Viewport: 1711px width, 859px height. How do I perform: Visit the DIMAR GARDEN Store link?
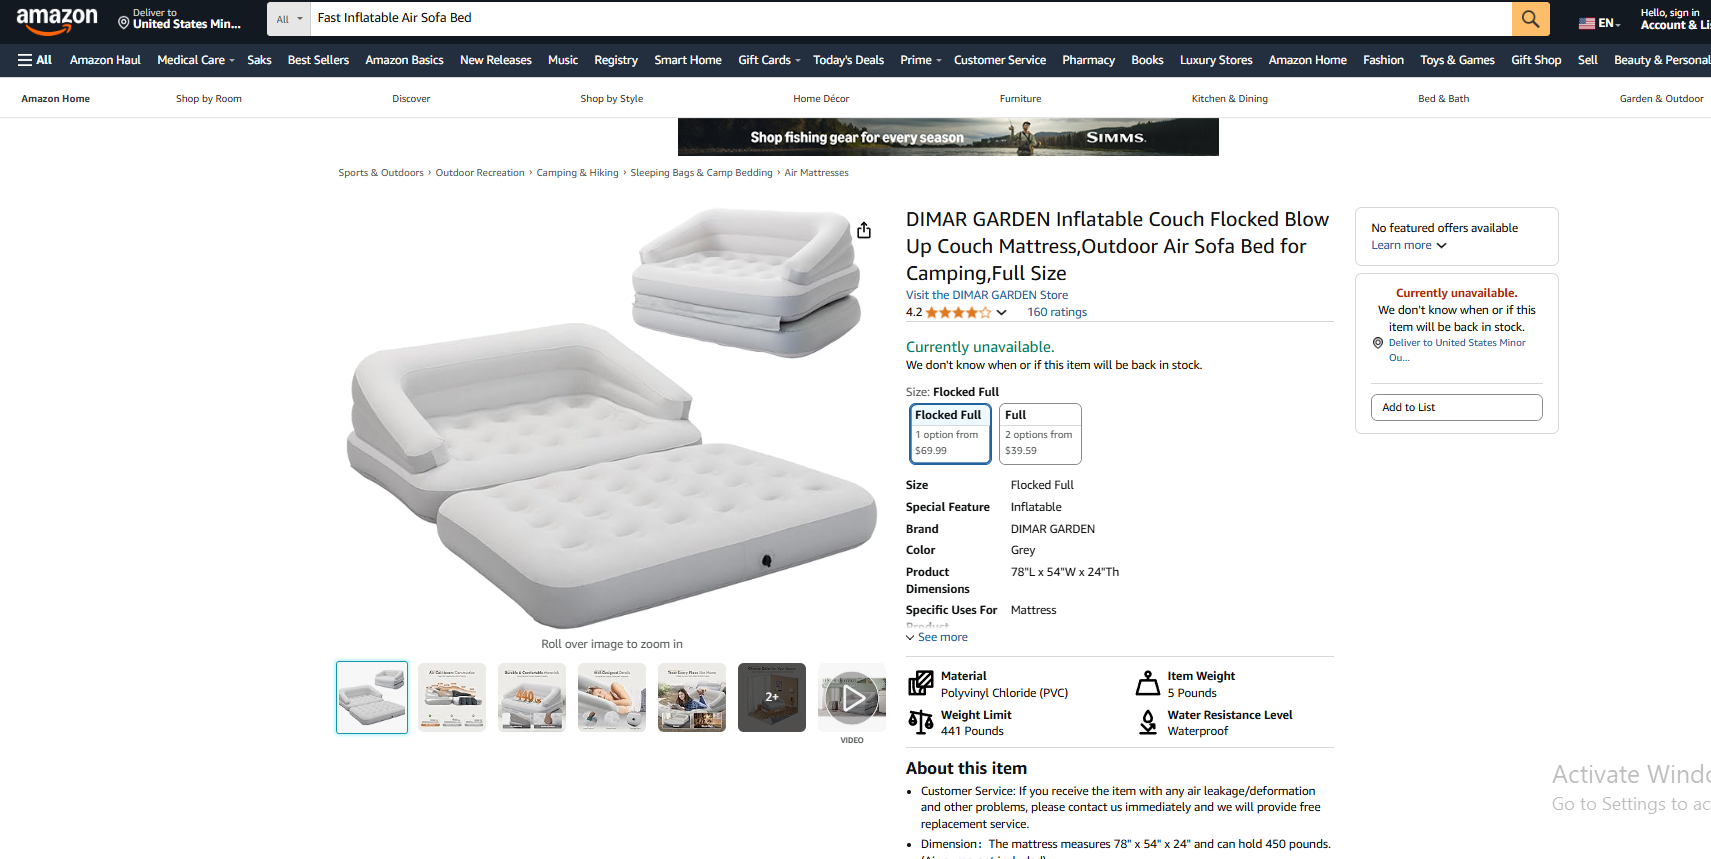[x=987, y=295]
